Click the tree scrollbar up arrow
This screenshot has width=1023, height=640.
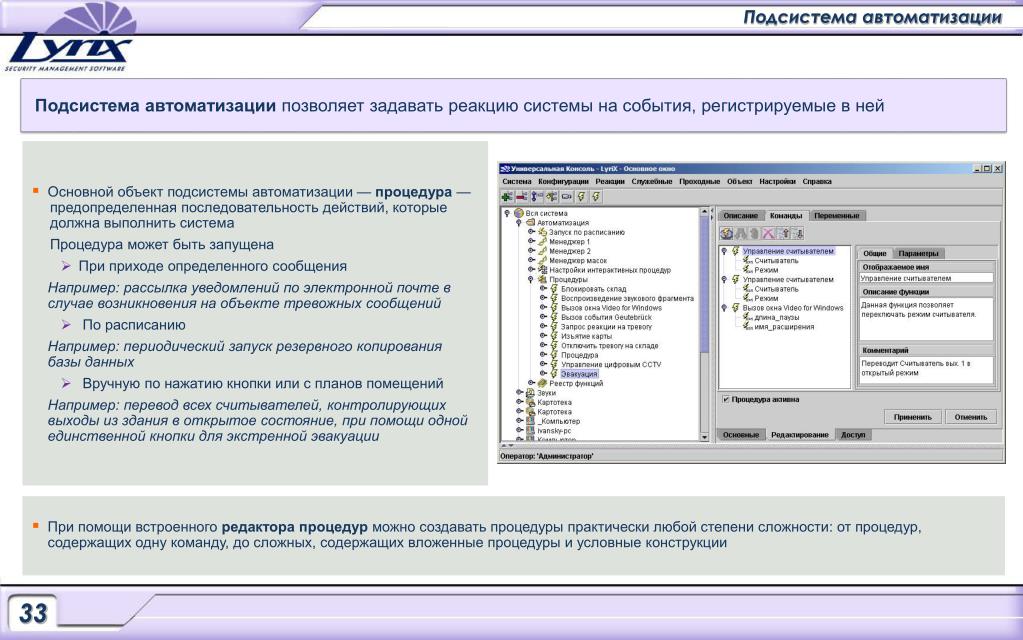click(x=704, y=212)
